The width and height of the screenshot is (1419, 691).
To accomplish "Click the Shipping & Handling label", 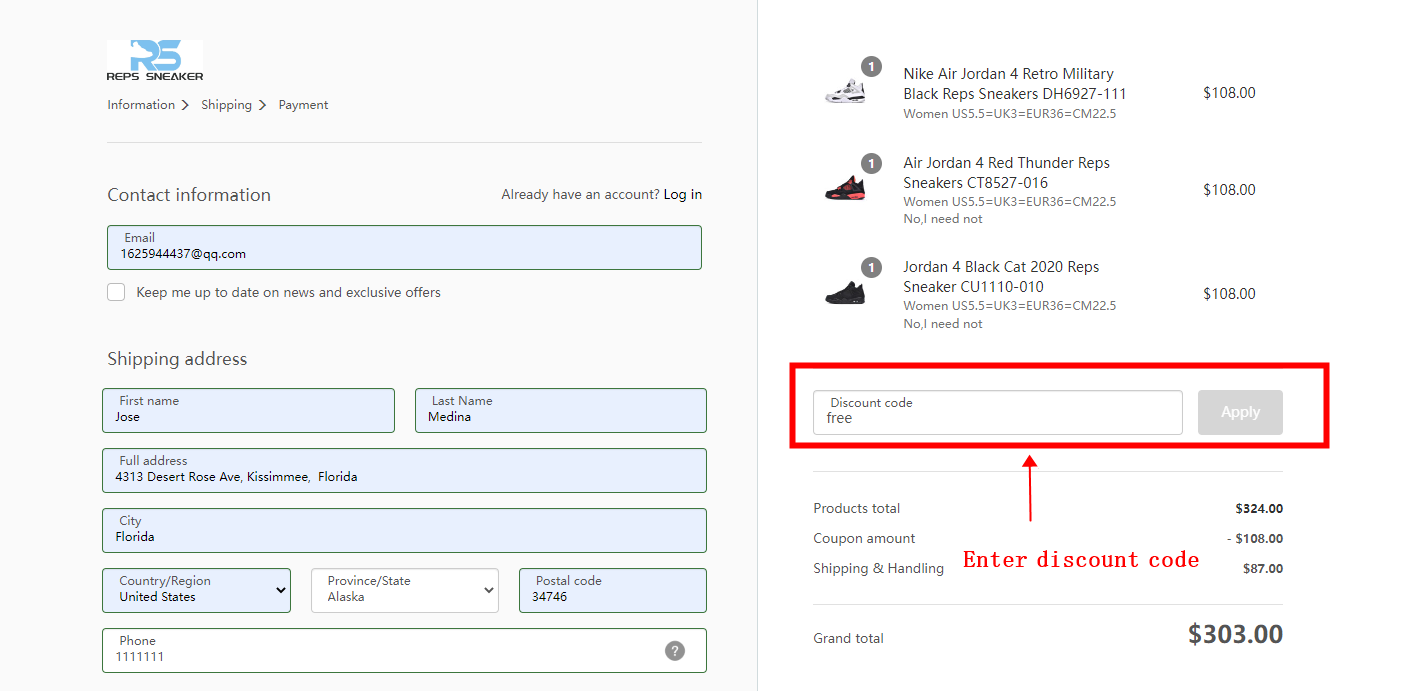I will click(x=879, y=569).
